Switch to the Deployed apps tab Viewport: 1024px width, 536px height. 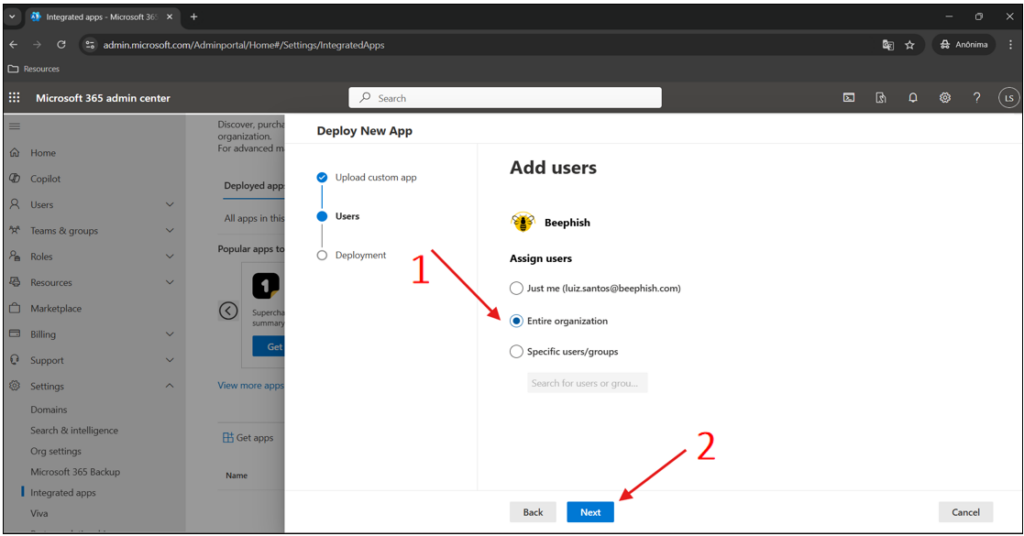click(254, 185)
